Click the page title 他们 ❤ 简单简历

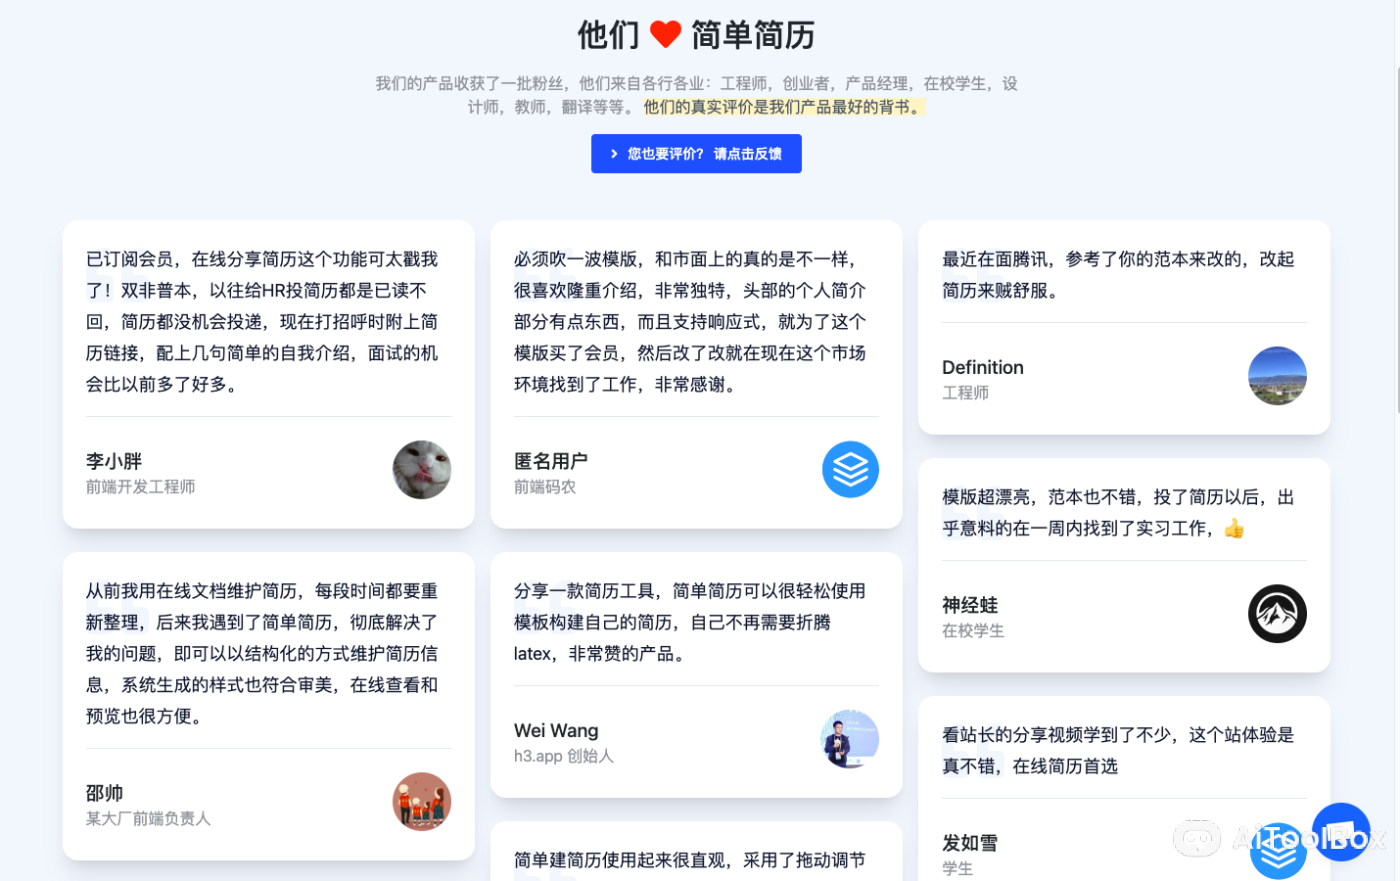point(696,35)
